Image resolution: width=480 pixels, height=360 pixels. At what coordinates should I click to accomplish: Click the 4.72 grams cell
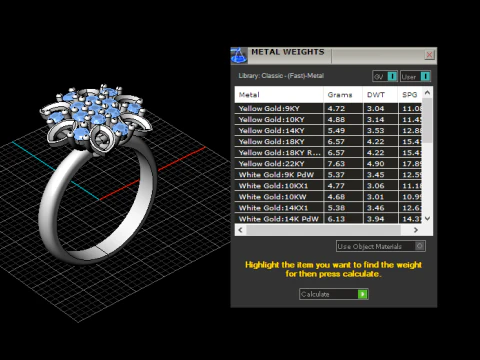coord(343,108)
